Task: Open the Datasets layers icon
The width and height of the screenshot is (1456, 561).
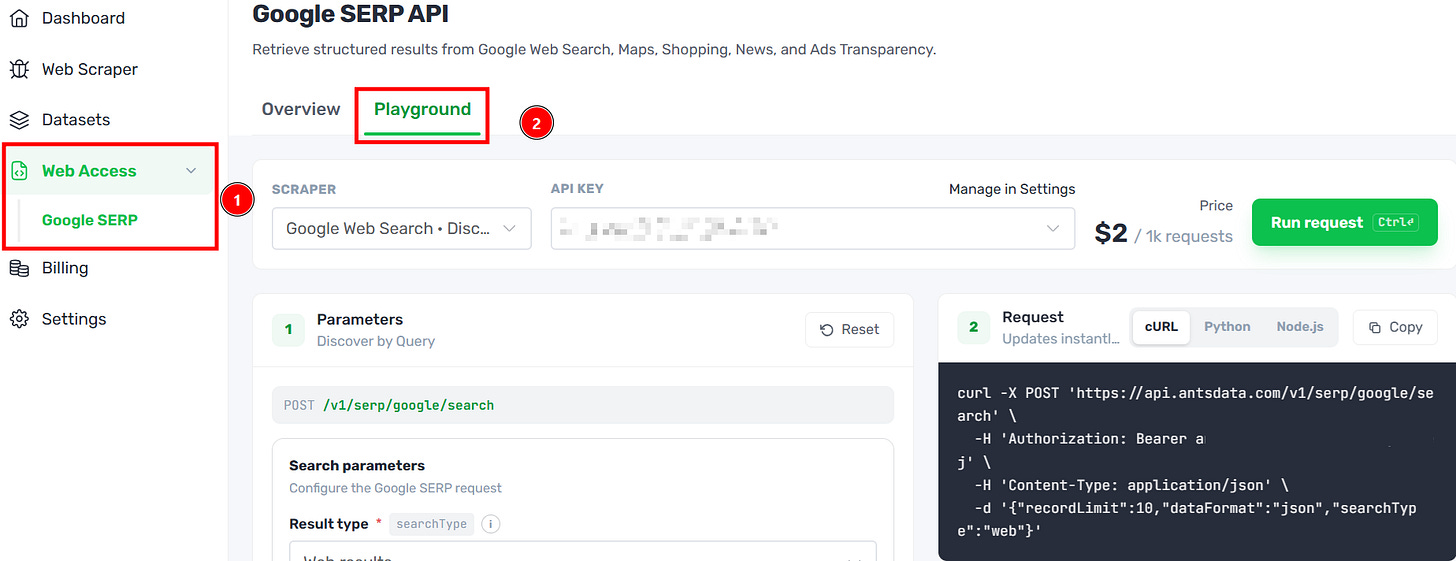Action: [x=19, y=120]
